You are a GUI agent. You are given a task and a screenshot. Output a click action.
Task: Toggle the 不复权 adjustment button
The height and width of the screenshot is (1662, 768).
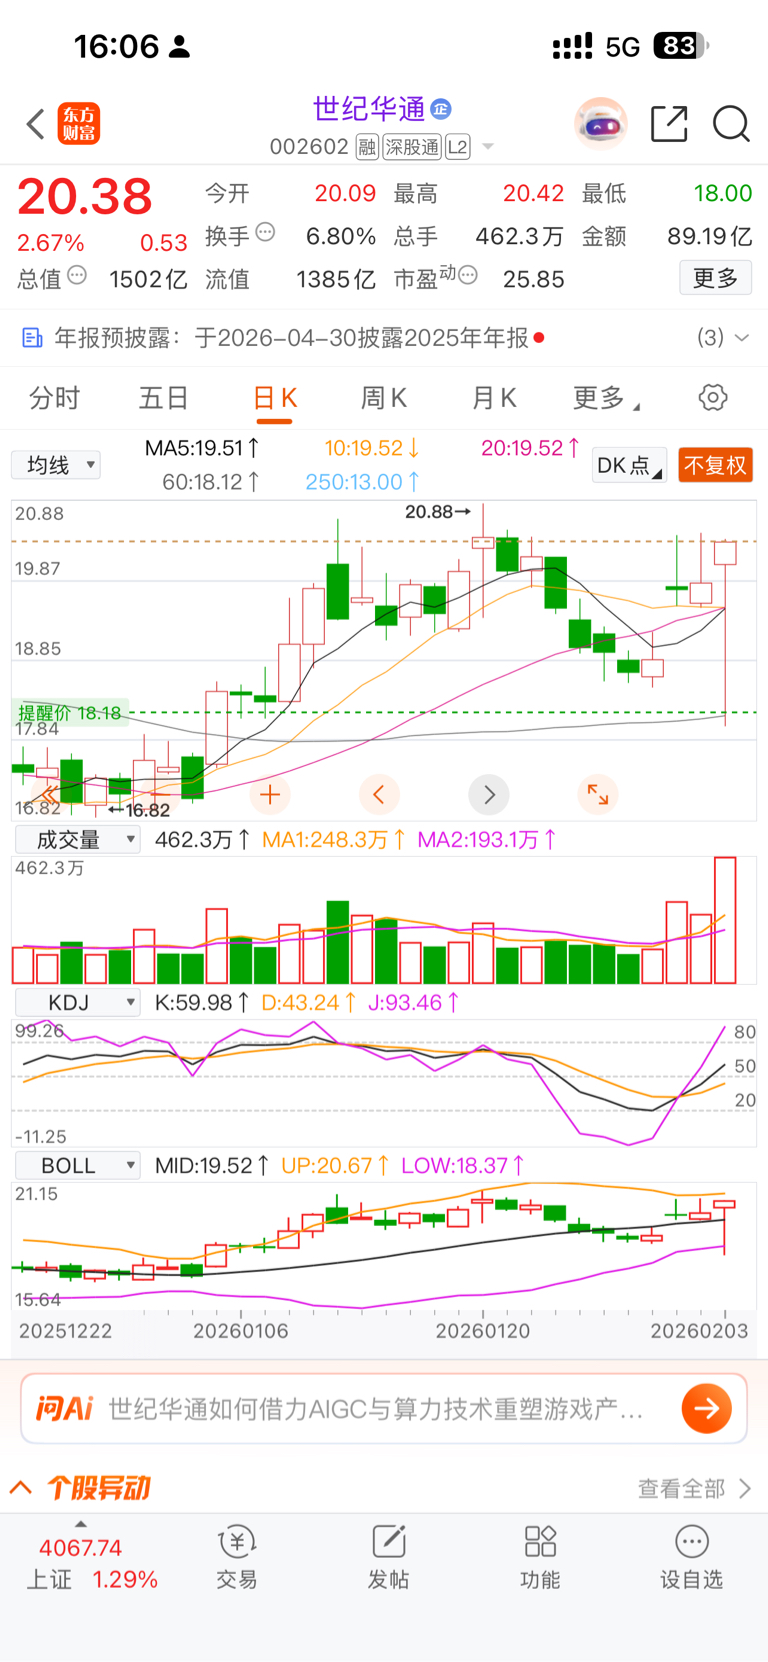(715, 466)
